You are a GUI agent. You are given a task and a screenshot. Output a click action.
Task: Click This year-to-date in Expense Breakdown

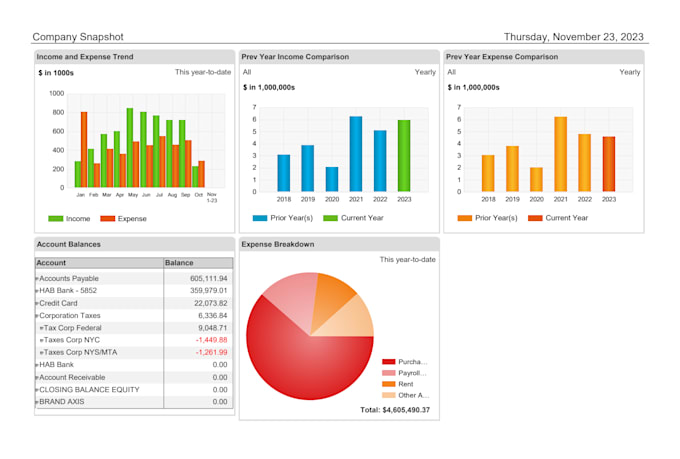(x=408, y=259)
